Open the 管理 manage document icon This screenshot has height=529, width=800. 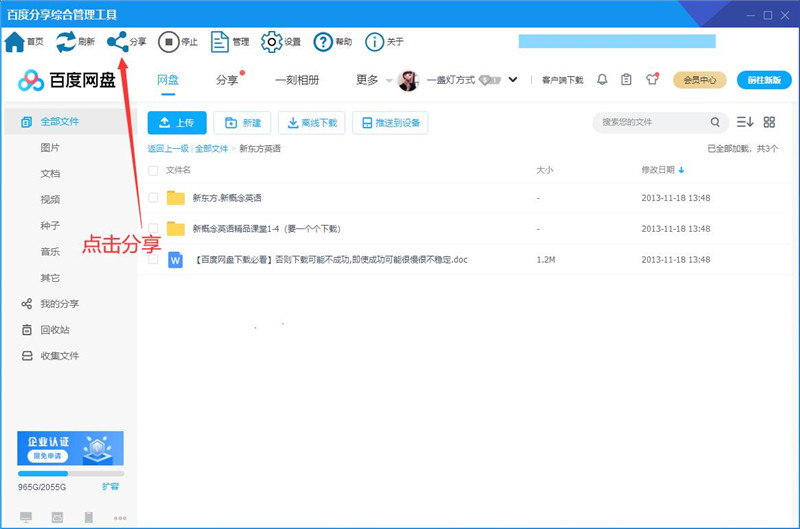(x=220, y=42)
